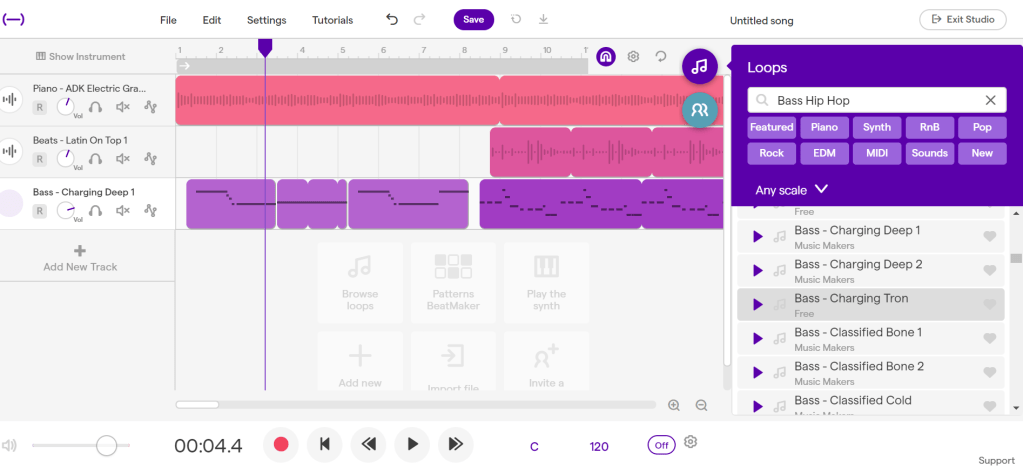Zoom in the timeline with magnifier plus

click(674, 405)
